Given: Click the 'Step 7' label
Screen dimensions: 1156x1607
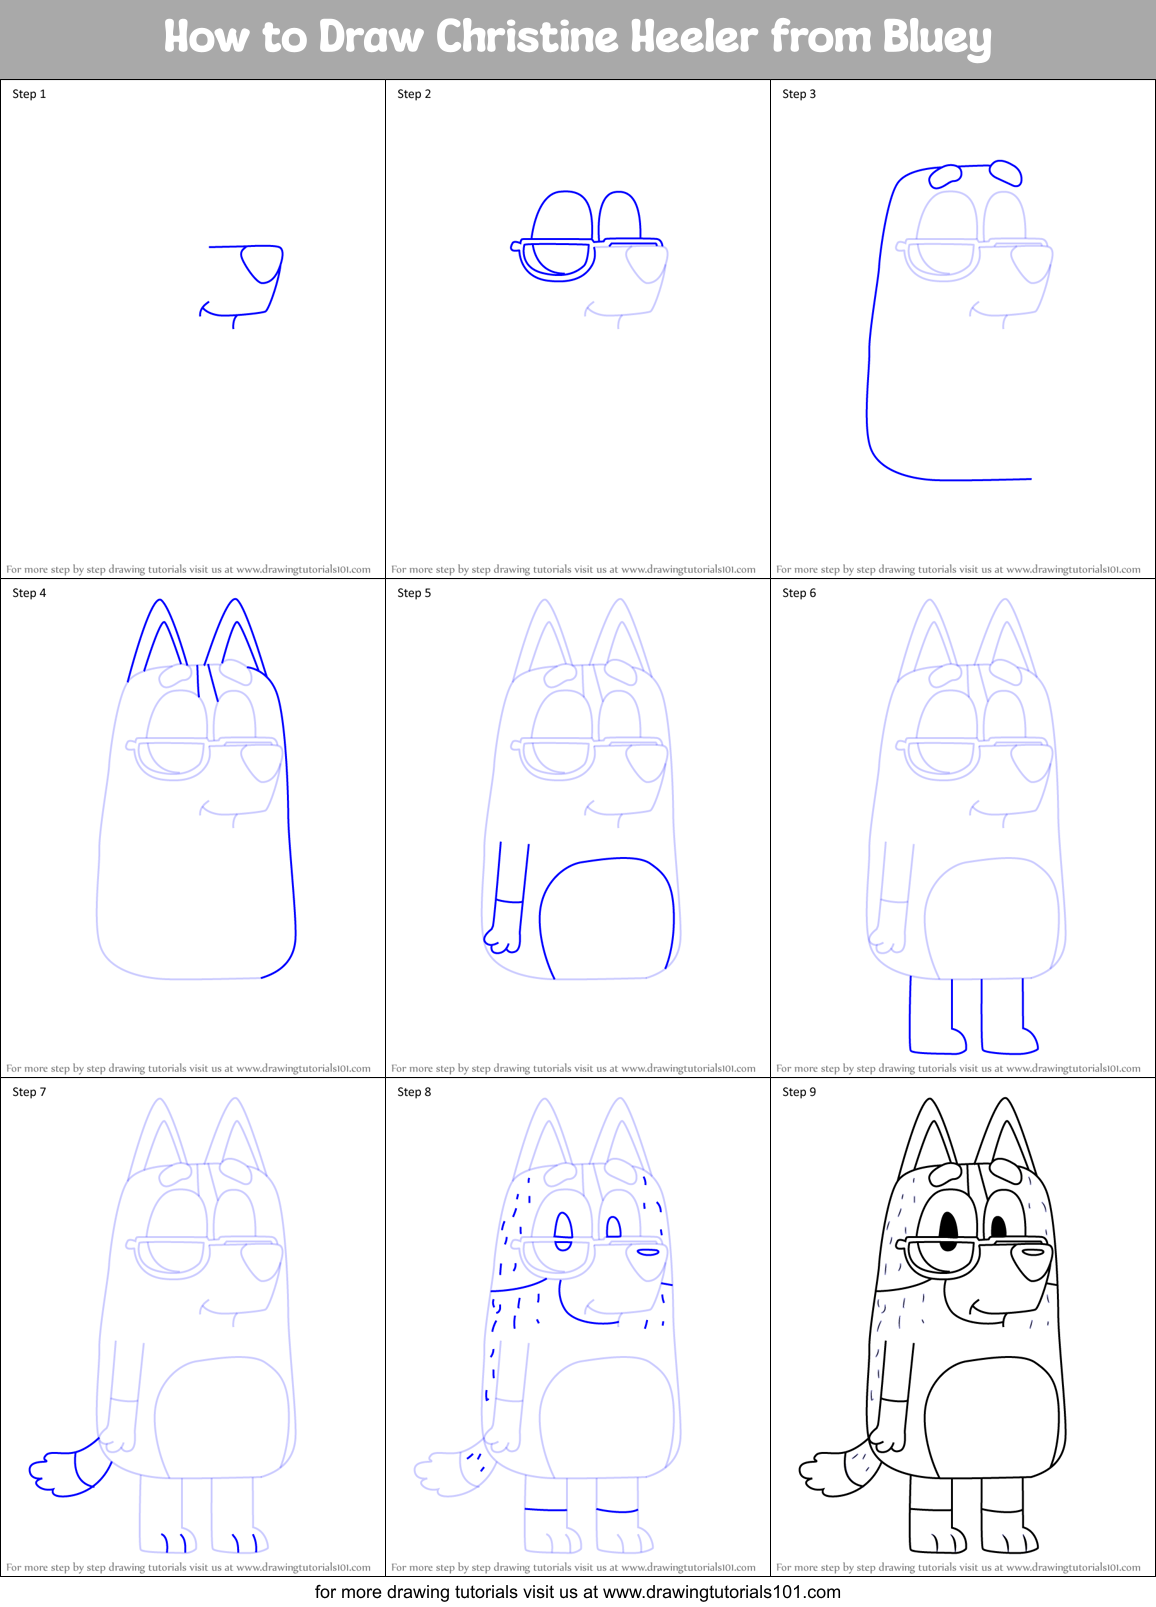Looking at the screenshot, I should click(x=29, y=1092).
